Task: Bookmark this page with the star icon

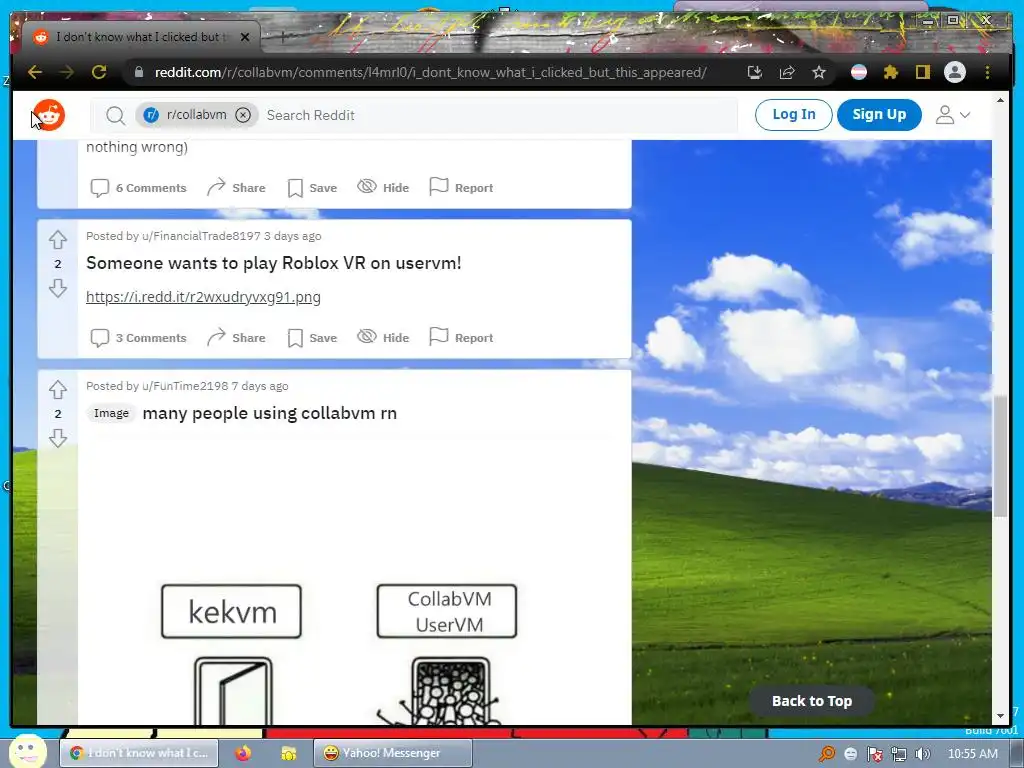Action: click(x=819, y=72)
